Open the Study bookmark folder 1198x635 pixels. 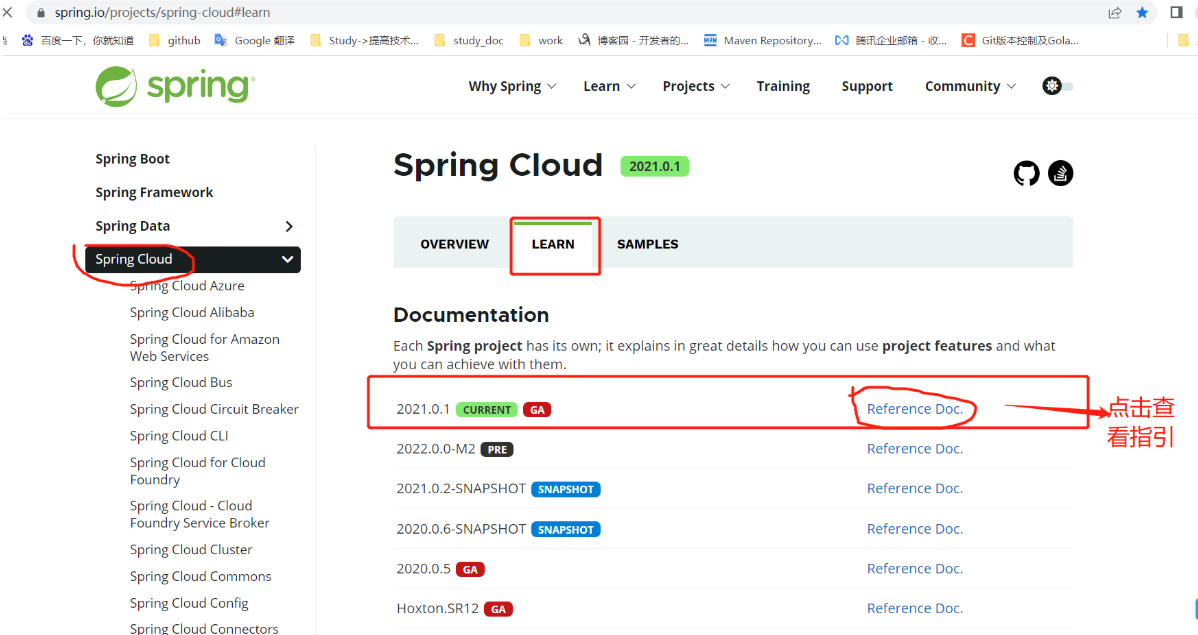click(364, 40)
